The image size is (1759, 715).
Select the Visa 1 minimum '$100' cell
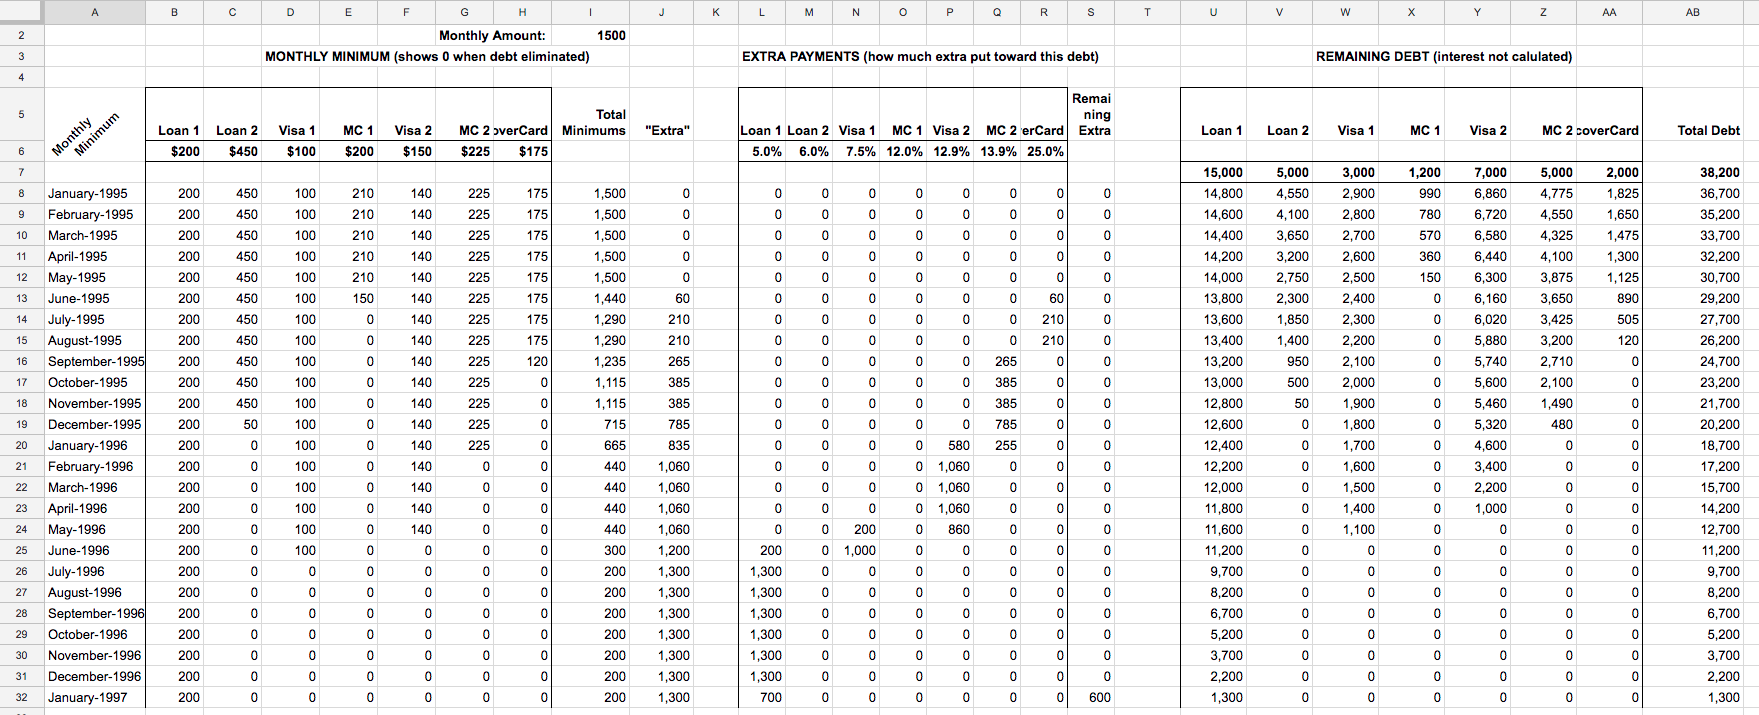point(290,151)
